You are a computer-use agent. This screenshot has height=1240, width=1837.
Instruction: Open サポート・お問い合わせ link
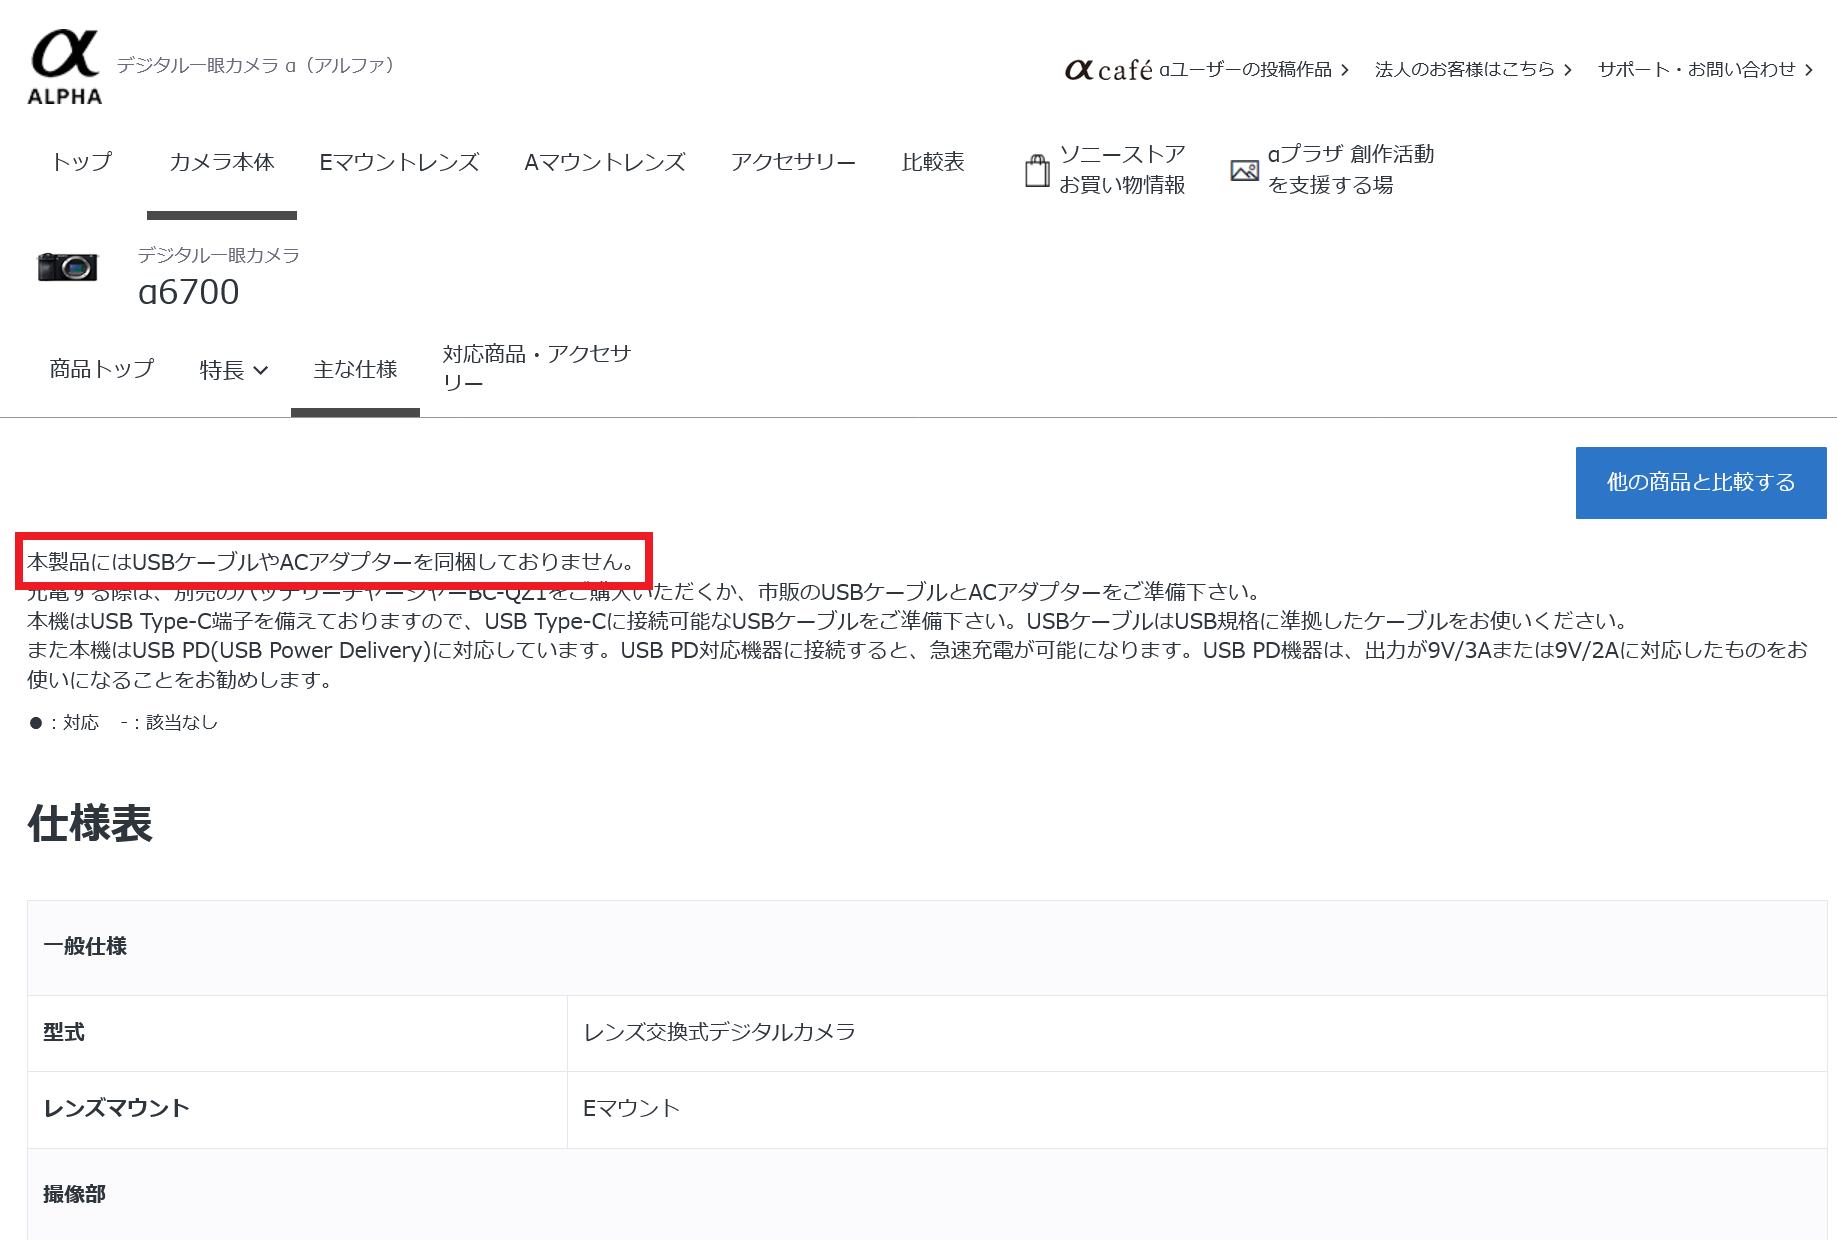tap(1705, 69)
